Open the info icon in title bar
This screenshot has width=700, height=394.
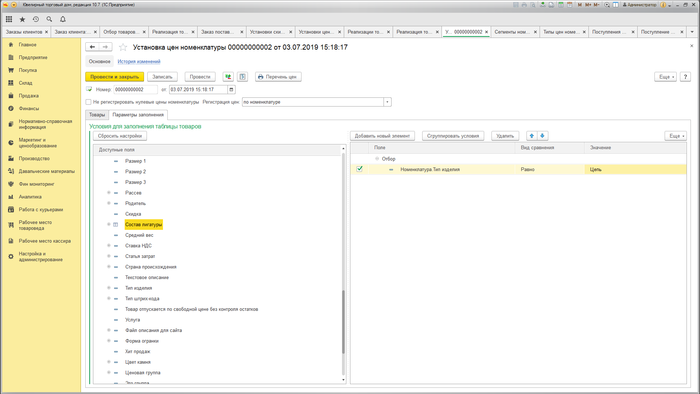point(663,5)
